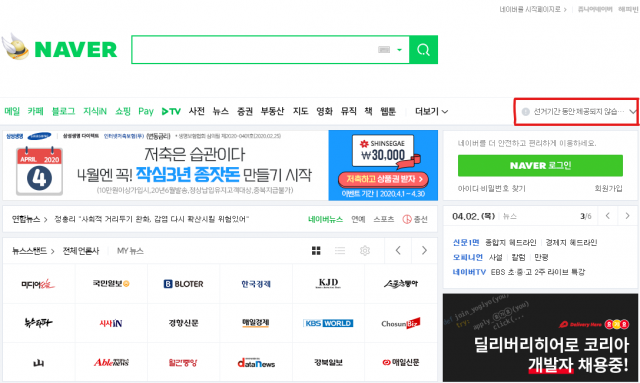Open 연예 news link

click(x=358, y=219)
